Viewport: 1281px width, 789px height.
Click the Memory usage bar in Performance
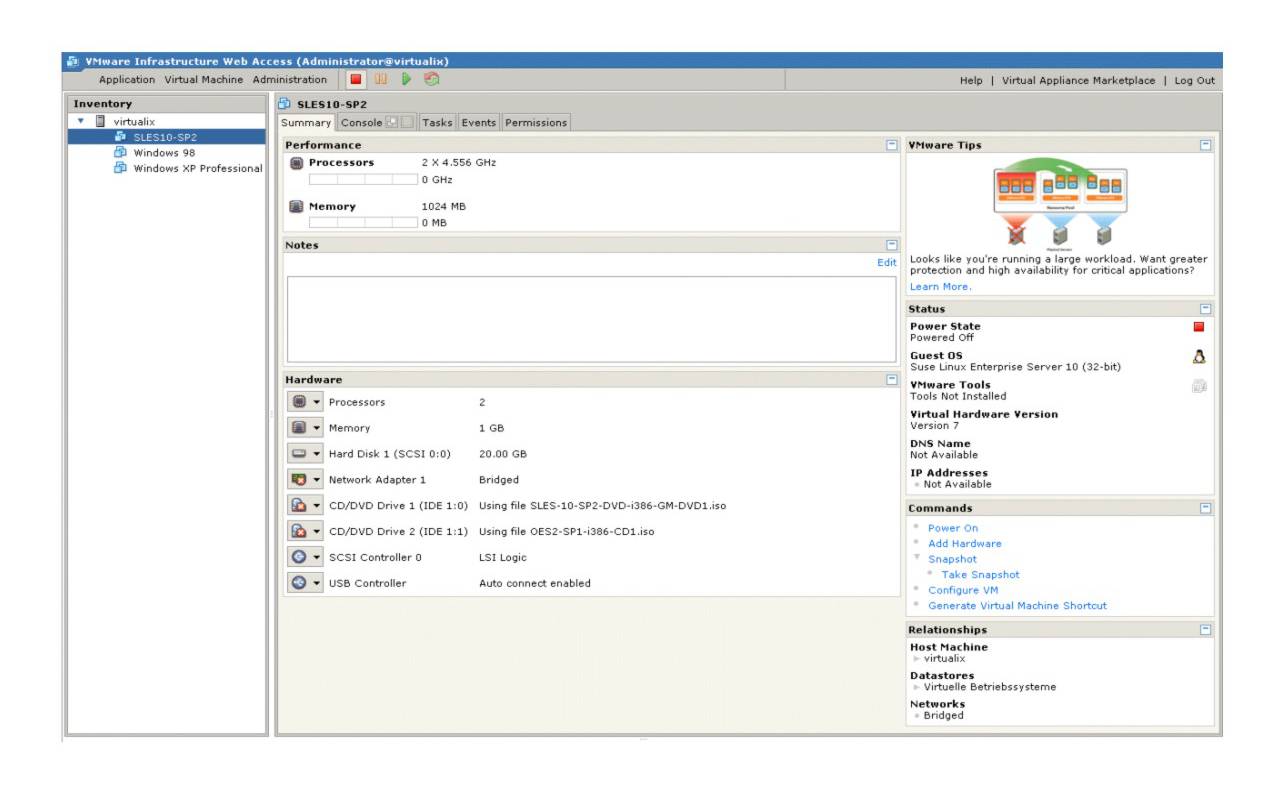[x=363, y=223]
